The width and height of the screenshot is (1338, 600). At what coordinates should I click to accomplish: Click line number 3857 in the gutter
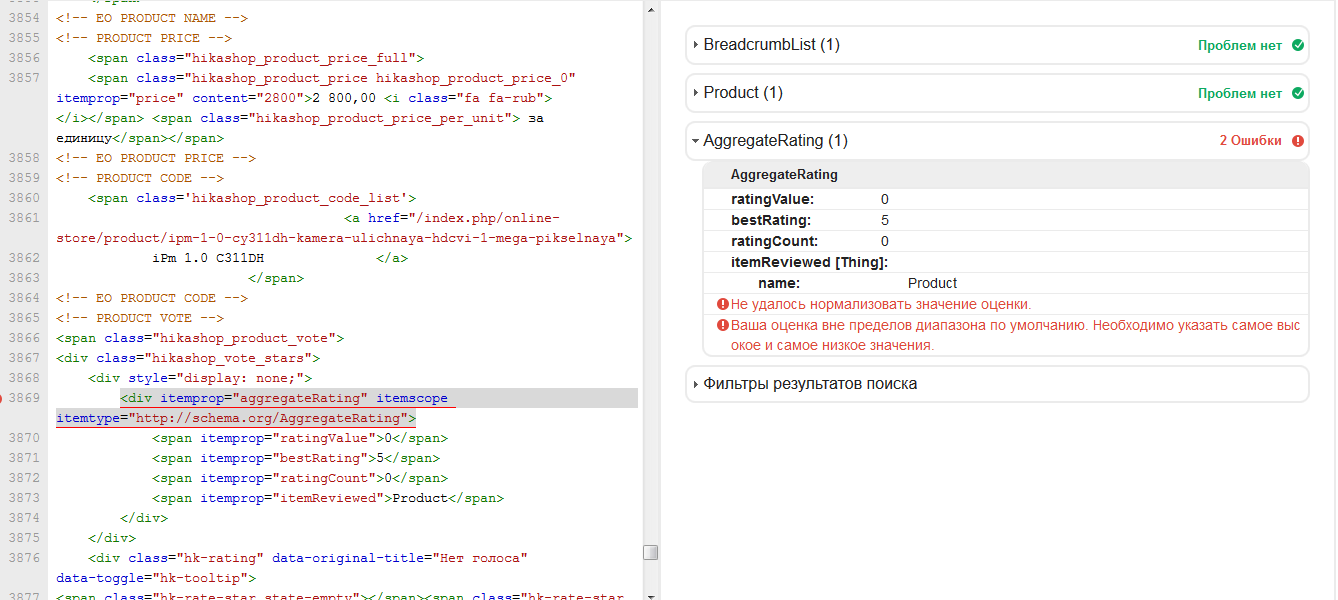click(x=25, y=78)
